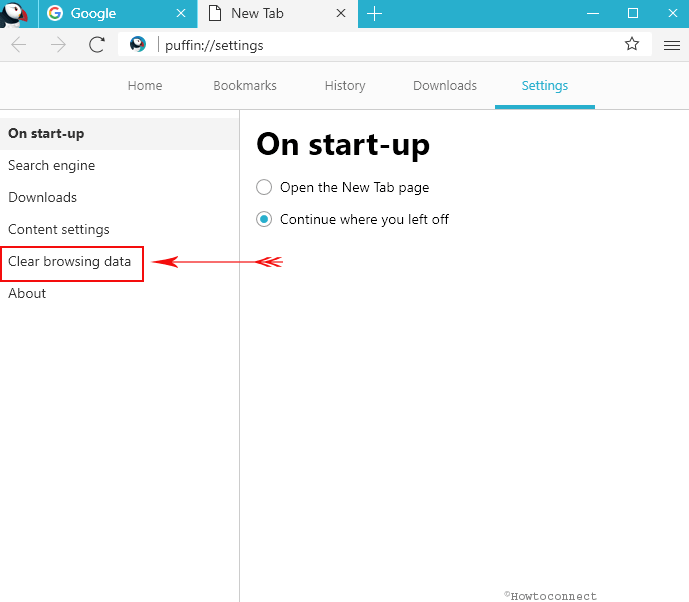Open the History page tab
This screenshot has width=689, height=602.
tap(345, 86)
